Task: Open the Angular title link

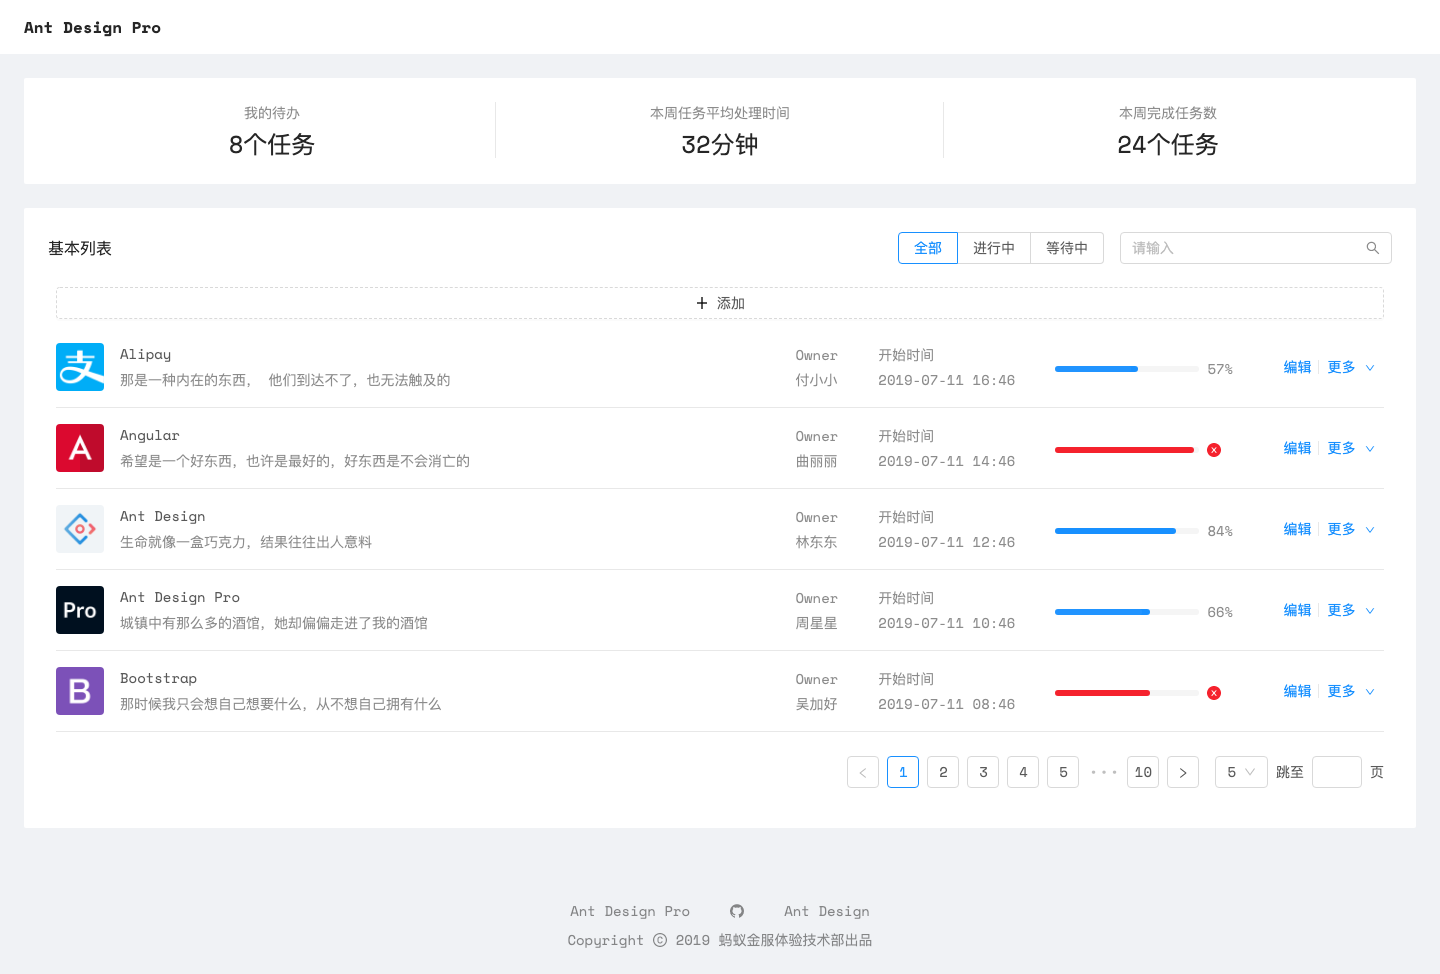Action: point(150,435)
